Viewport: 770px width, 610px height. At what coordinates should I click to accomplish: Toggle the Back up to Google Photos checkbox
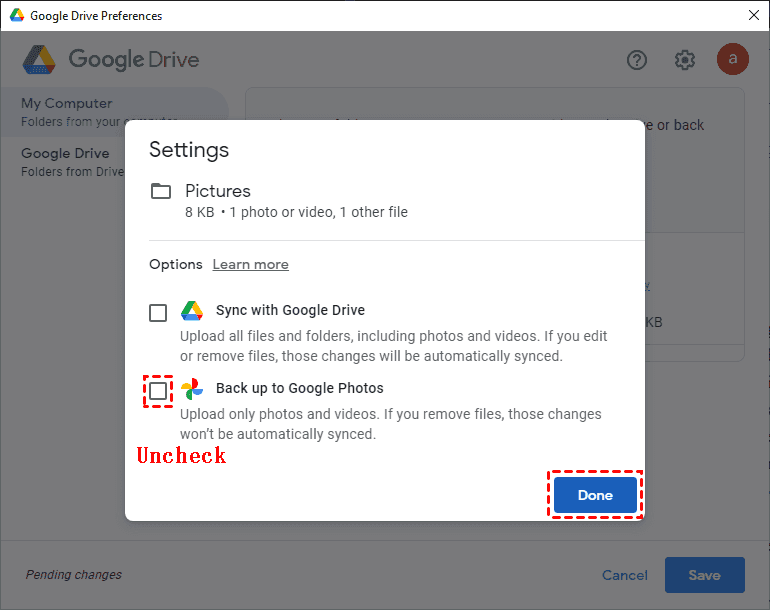pyautogui.click(x=158, y=391)
